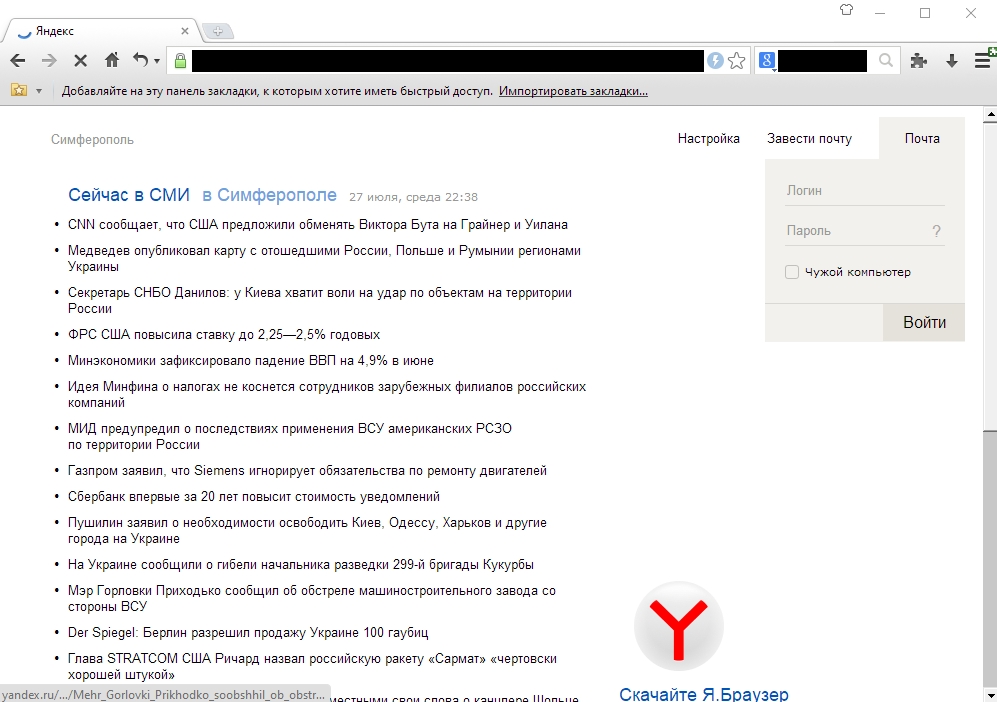Go back with the back arrow
The width and height of the screenshot is (997, 702).
pos(18,61)
